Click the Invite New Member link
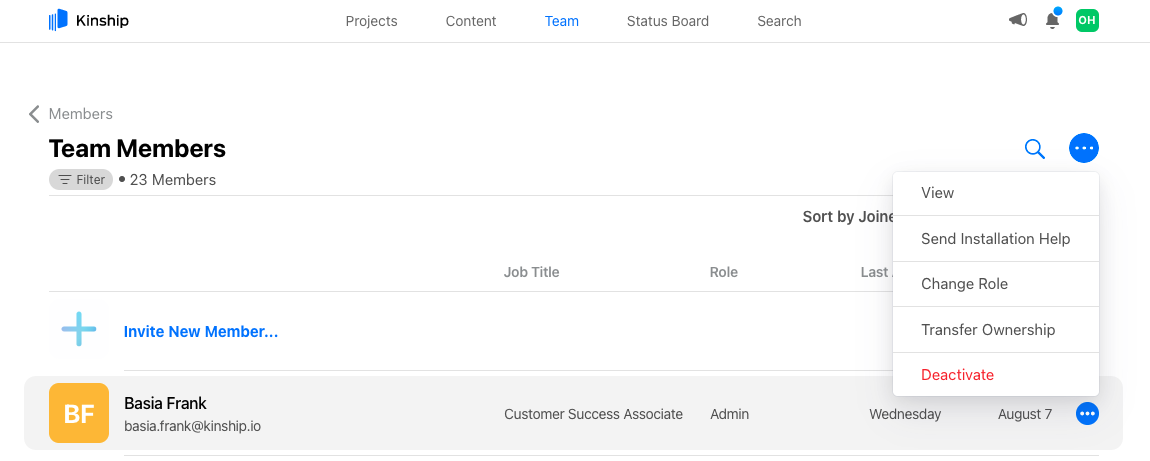The height and width of the screenshot is (461, 1150). (x=201, y=332)
